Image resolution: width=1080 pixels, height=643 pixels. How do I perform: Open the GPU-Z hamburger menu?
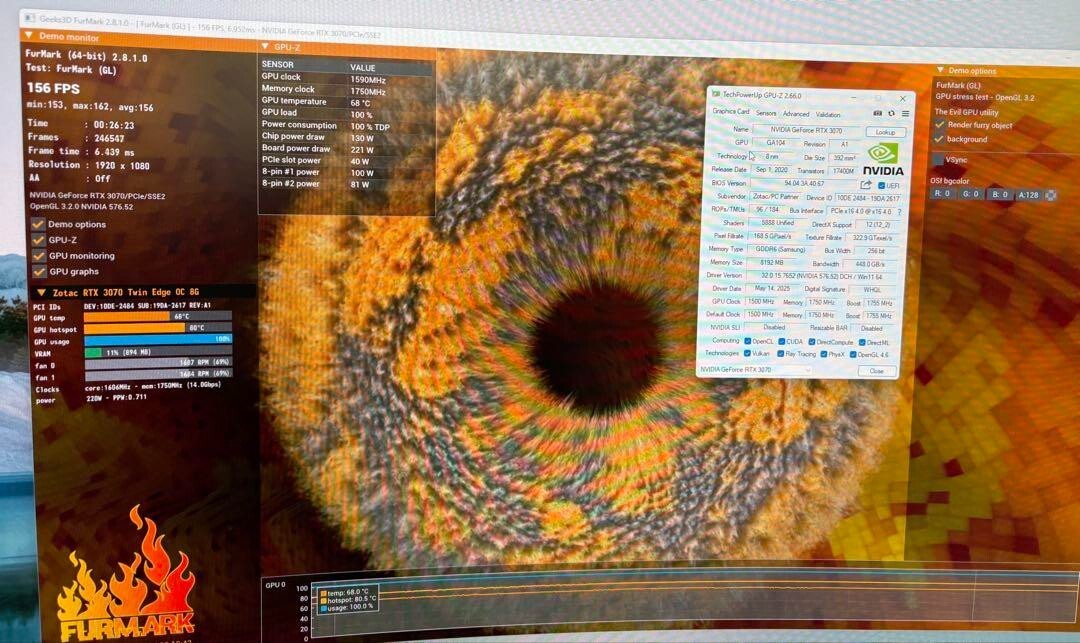coord(905,114)
